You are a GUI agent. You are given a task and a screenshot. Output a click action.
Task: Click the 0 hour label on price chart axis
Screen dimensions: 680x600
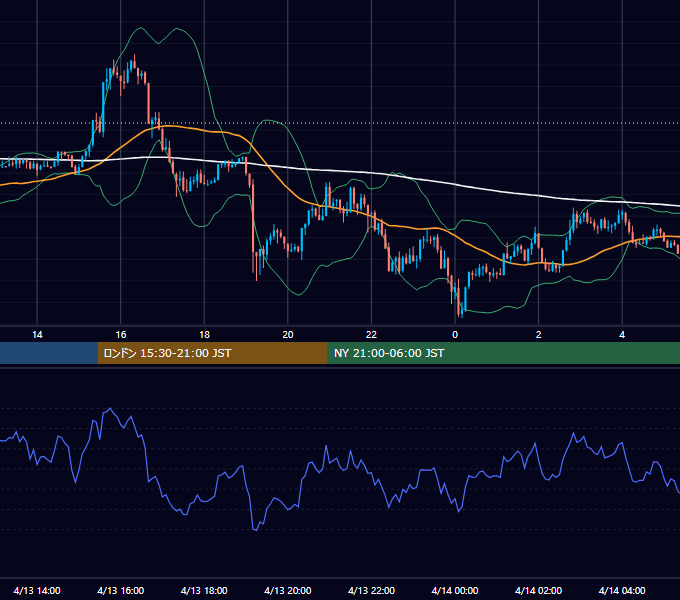(x=455, y=335)
